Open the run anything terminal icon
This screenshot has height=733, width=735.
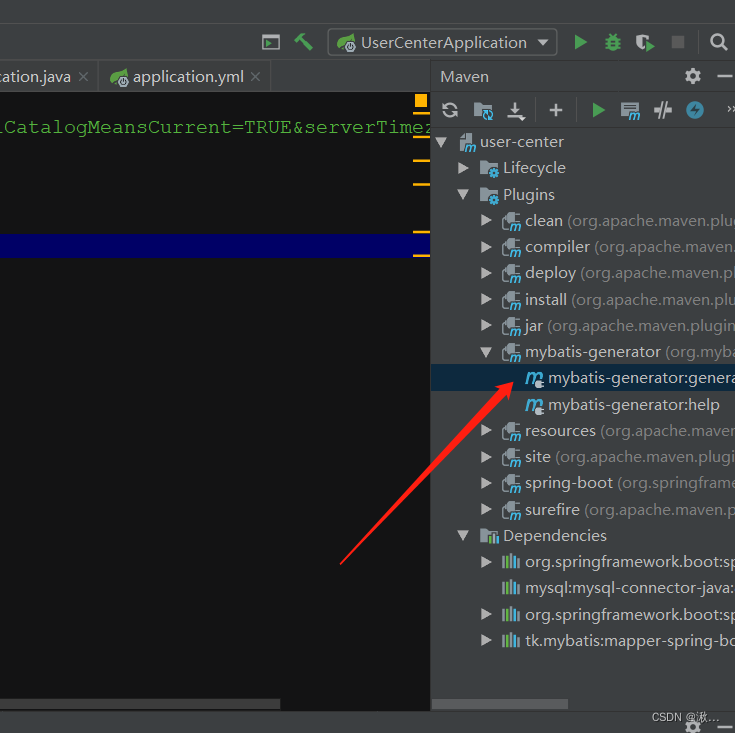[x=270, y=42]
